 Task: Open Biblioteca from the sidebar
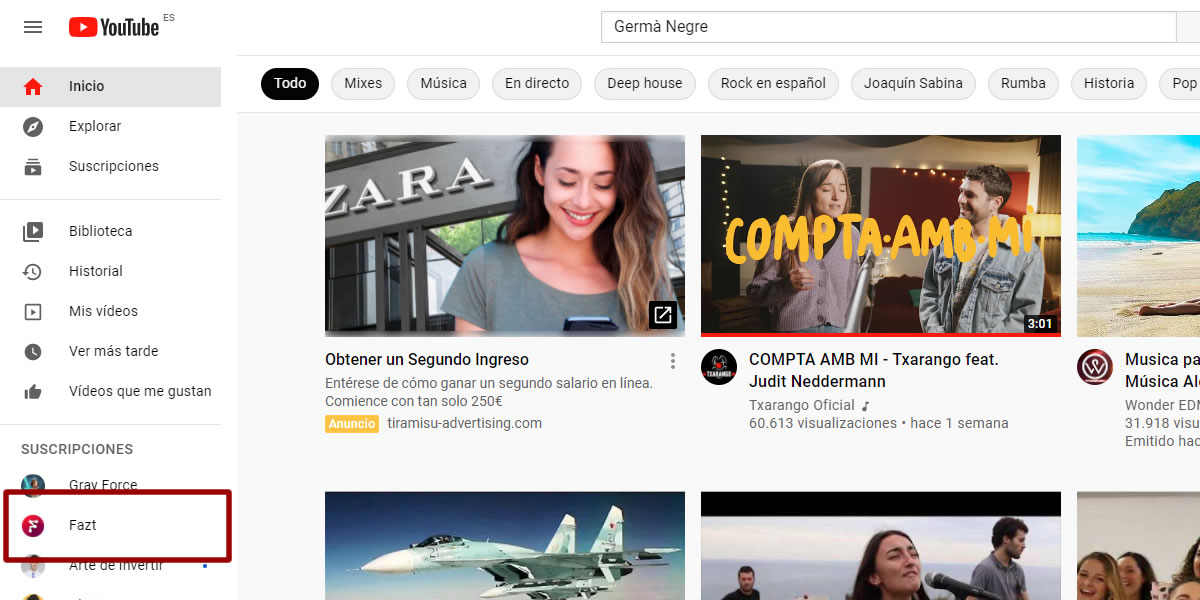tap(110, 231)
